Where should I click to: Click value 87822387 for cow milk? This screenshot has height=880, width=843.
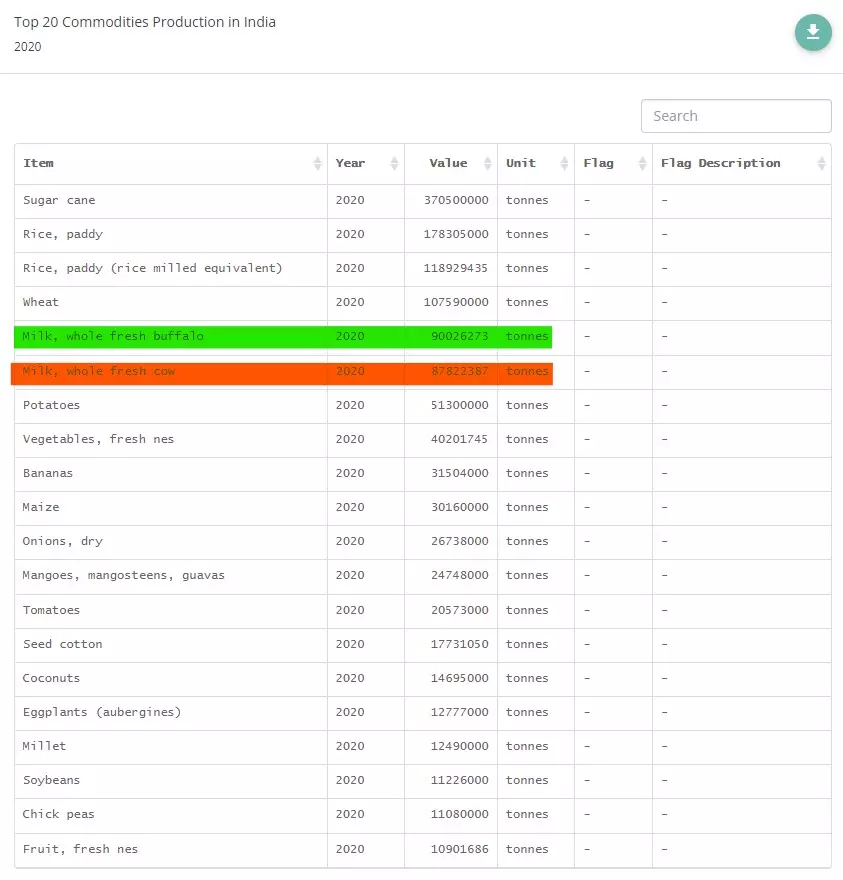(460, 371)
